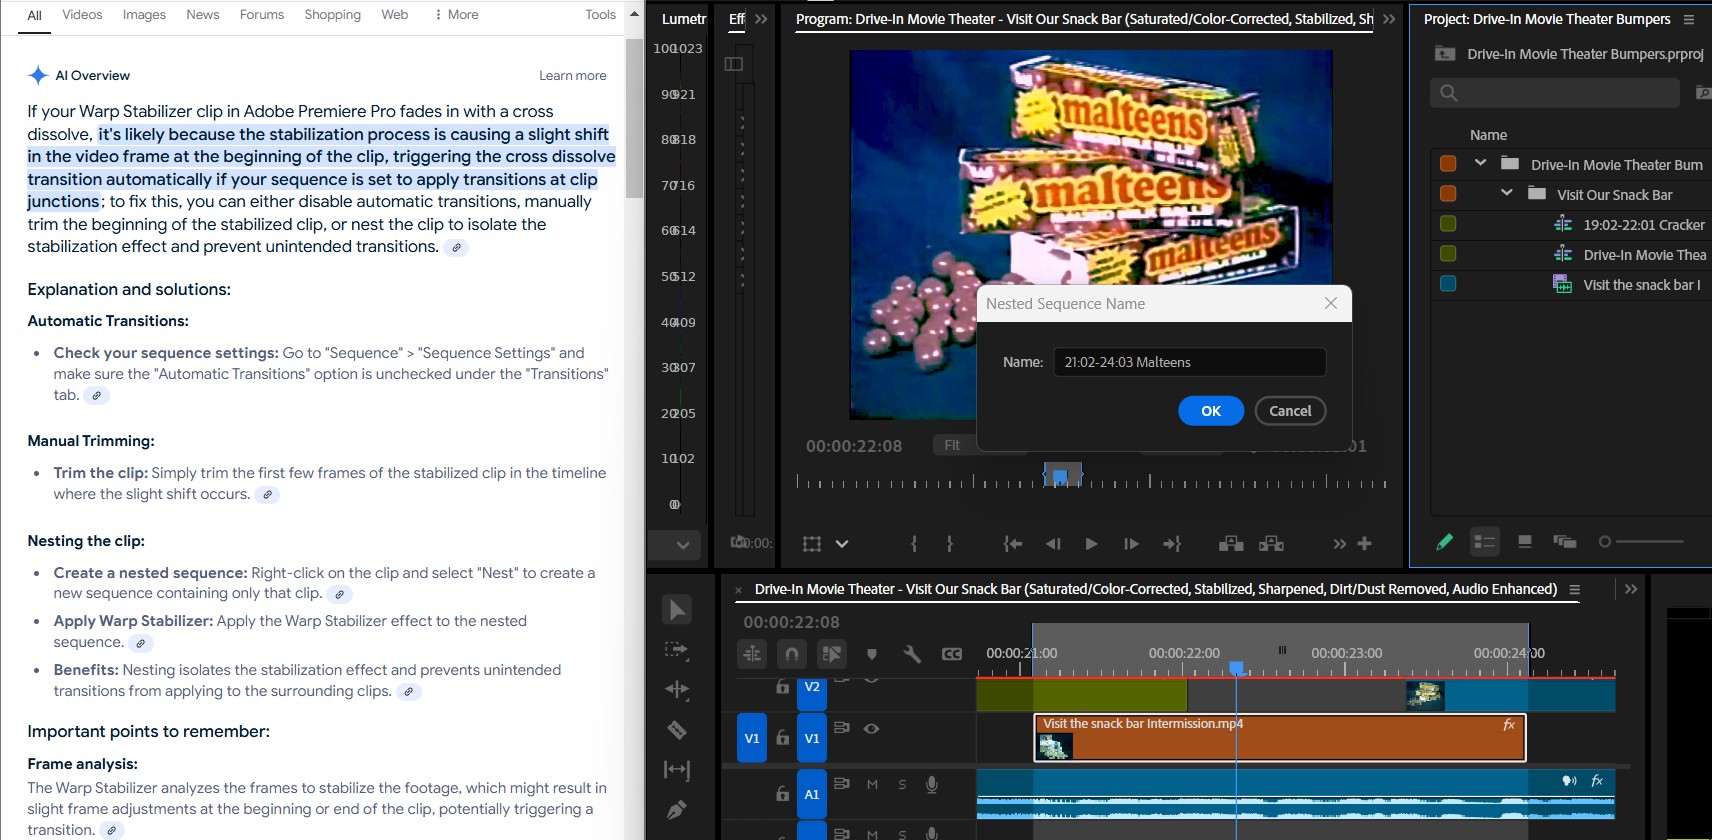This screenshot has height=840, width=1712.
Task: Click the Lift button in Program monitor
Action: pyautogui.click(x=1231, y=544)
